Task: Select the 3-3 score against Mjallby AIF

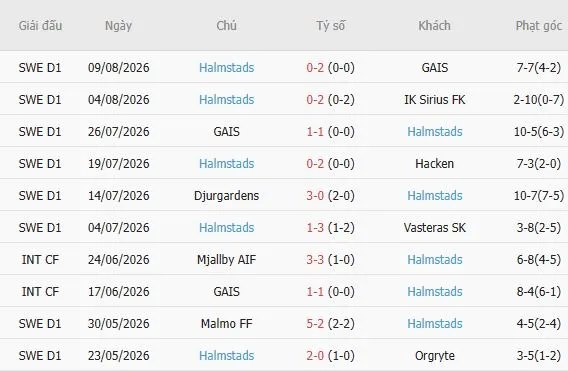Action: point(315,260)
